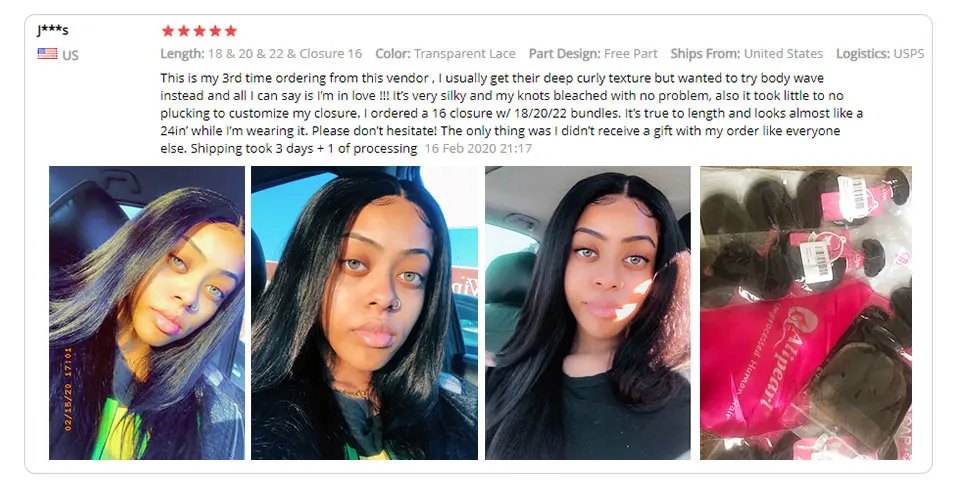Click the Logistics: USPS attribute
This screenshot has height=486, width=960.
pyautogui.click(x=880, y=54)
